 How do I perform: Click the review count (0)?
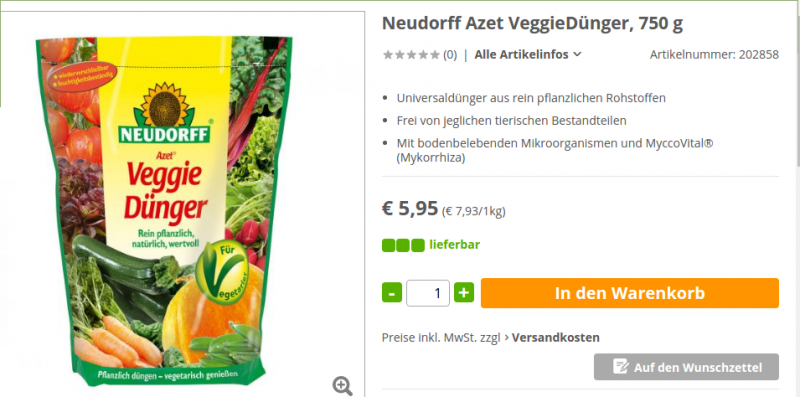[449, 55]
